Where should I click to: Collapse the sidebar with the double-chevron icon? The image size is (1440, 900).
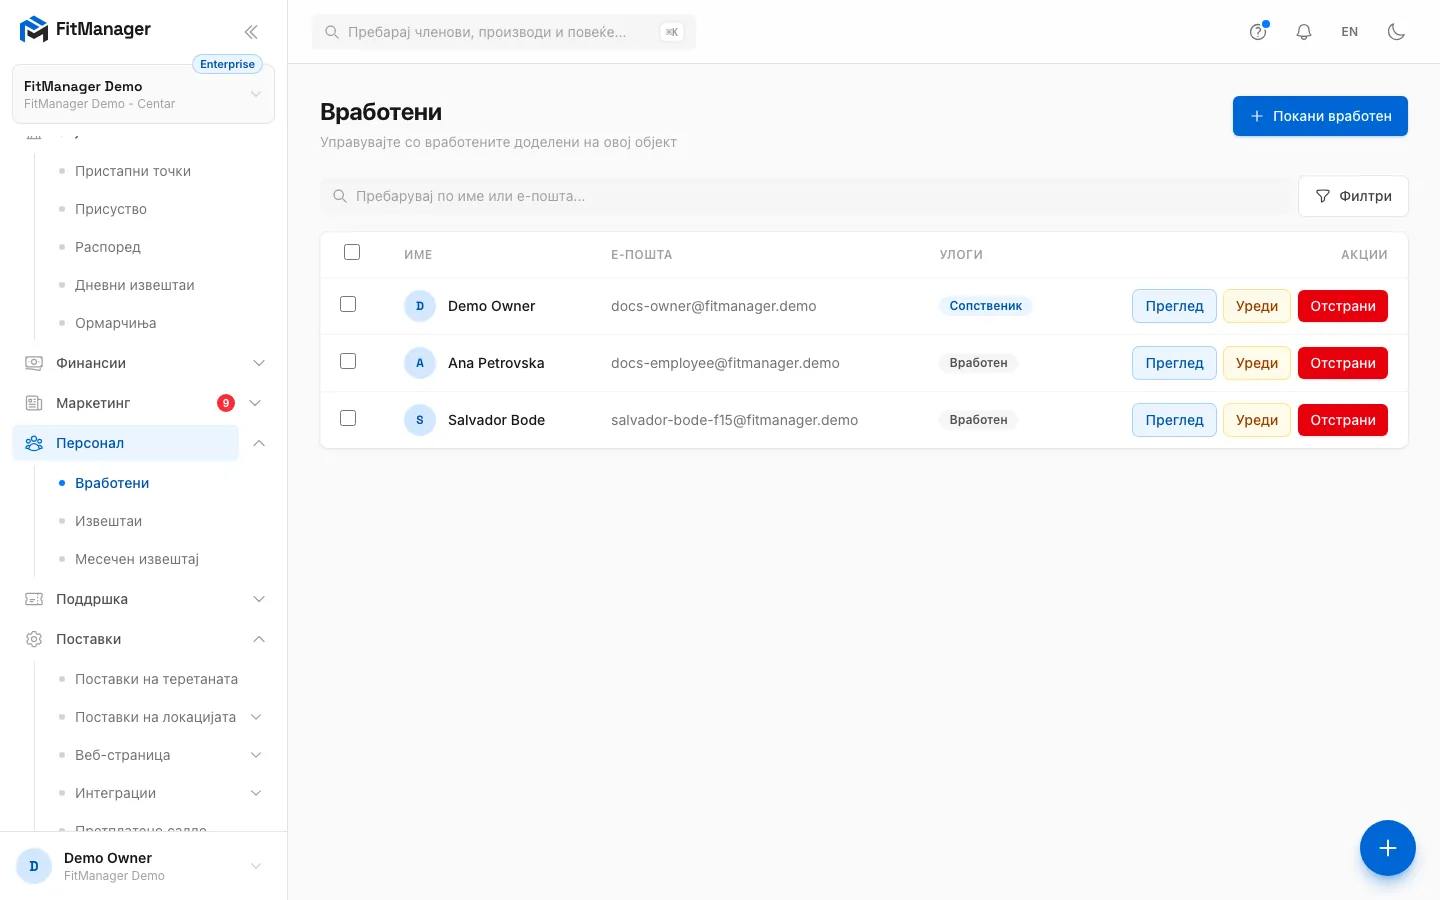251,32
